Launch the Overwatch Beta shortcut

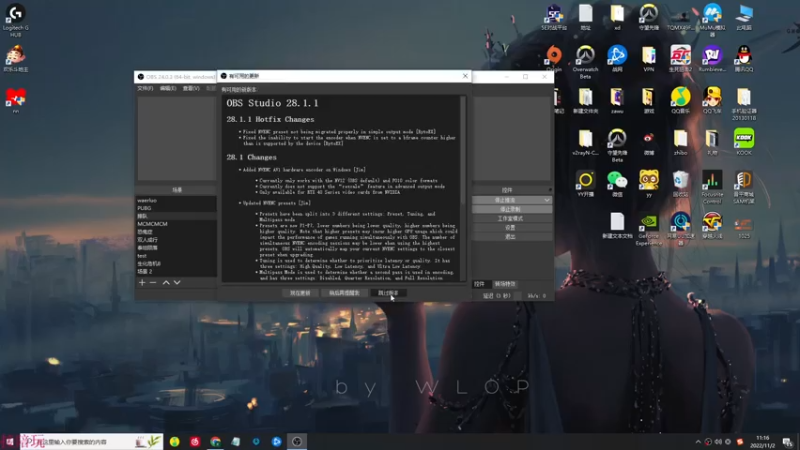(585, 62)
